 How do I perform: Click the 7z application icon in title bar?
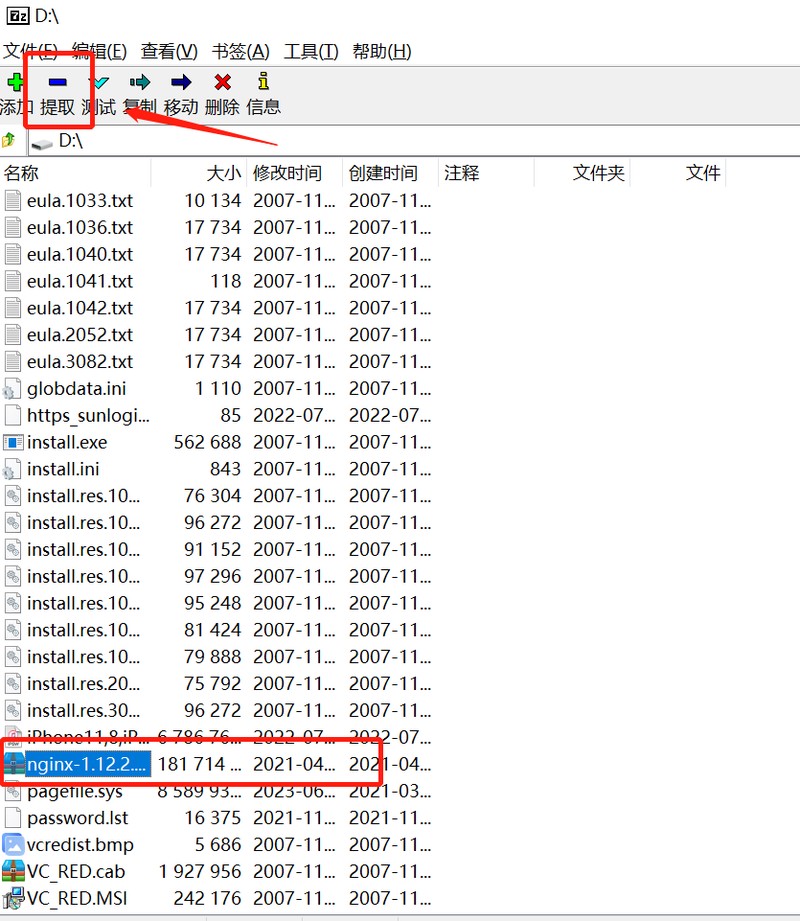click(x=17, y=15)
